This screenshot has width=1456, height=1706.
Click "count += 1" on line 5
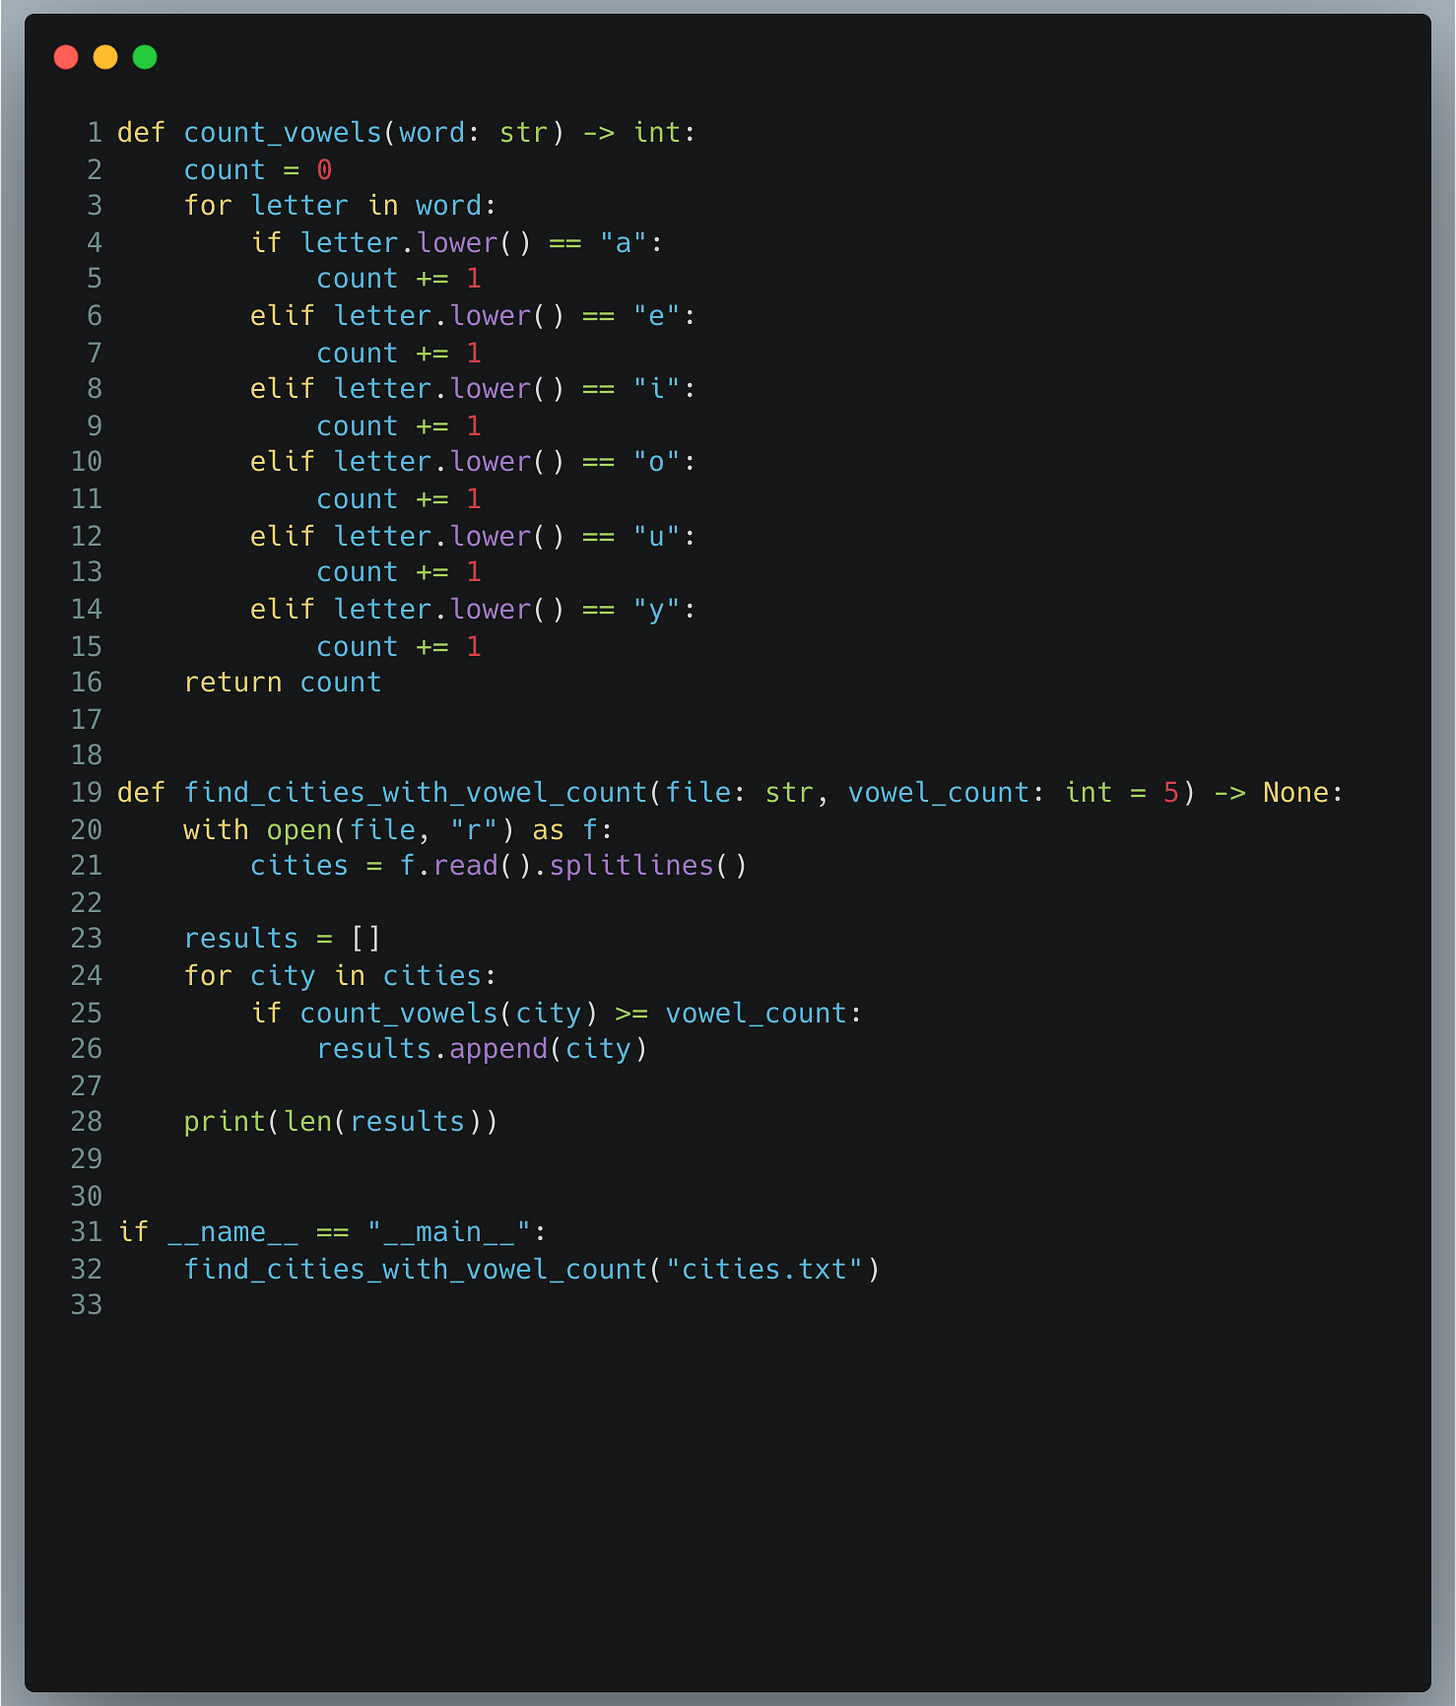(x=399, y=278)
